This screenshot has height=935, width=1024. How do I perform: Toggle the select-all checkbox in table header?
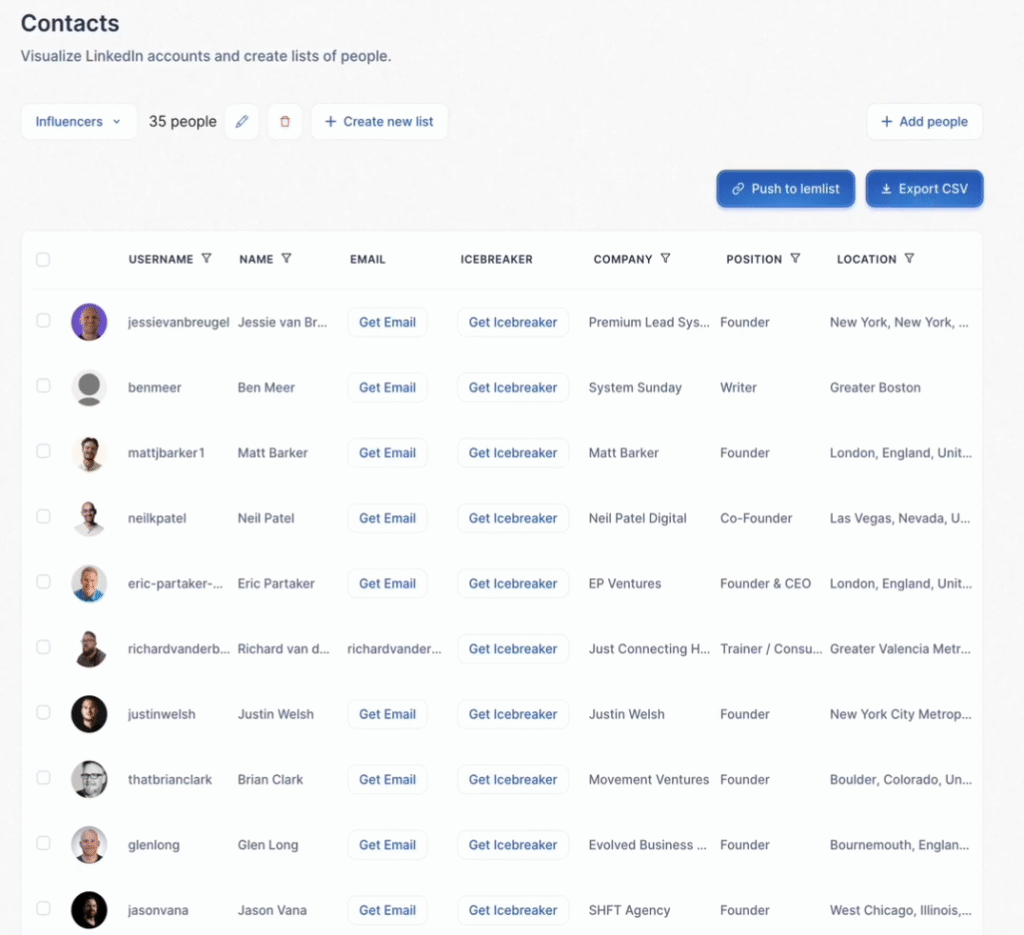pyautogui.click(x=43, y=259)
